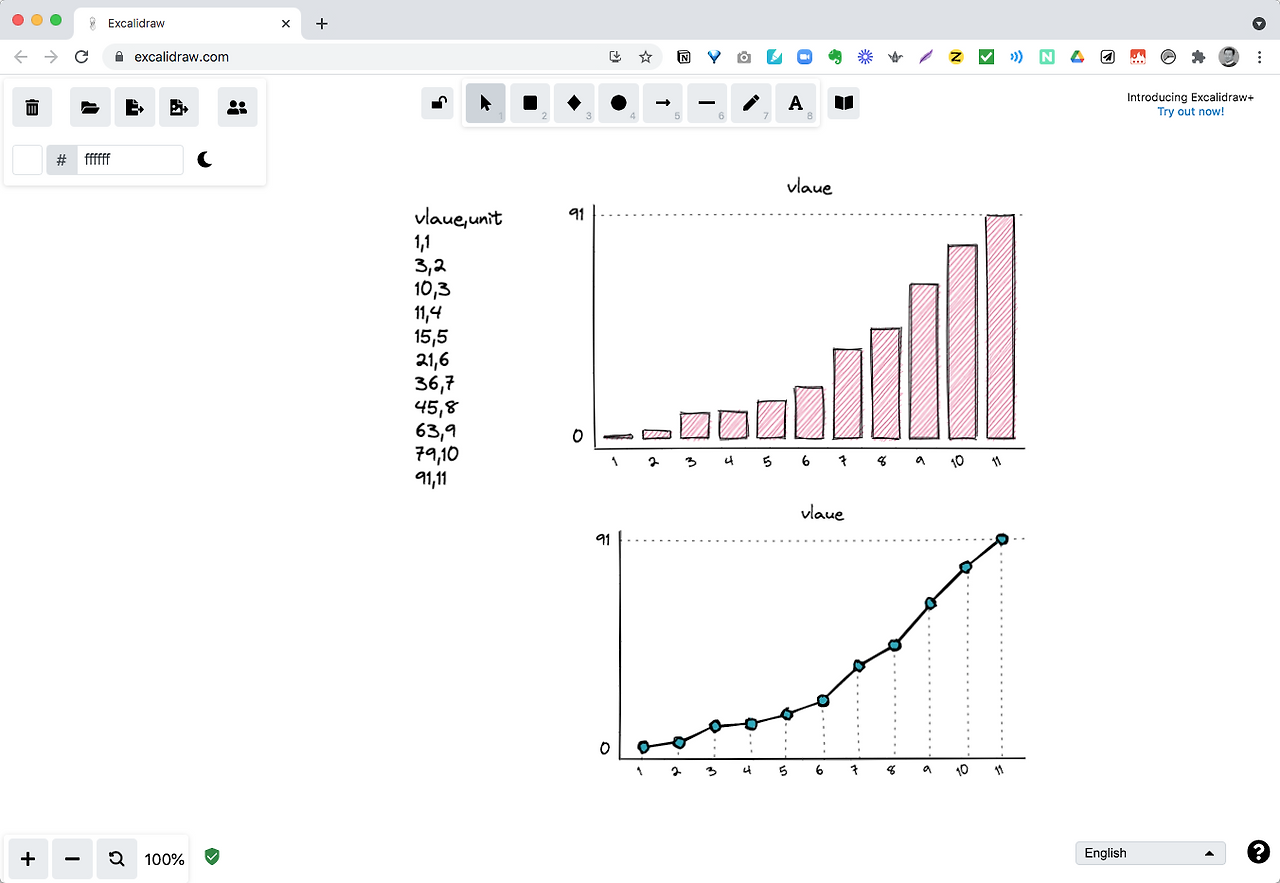Open the Chrome profile avatar
This screenshot has height=883, width=1280.
coord(1229,57)
